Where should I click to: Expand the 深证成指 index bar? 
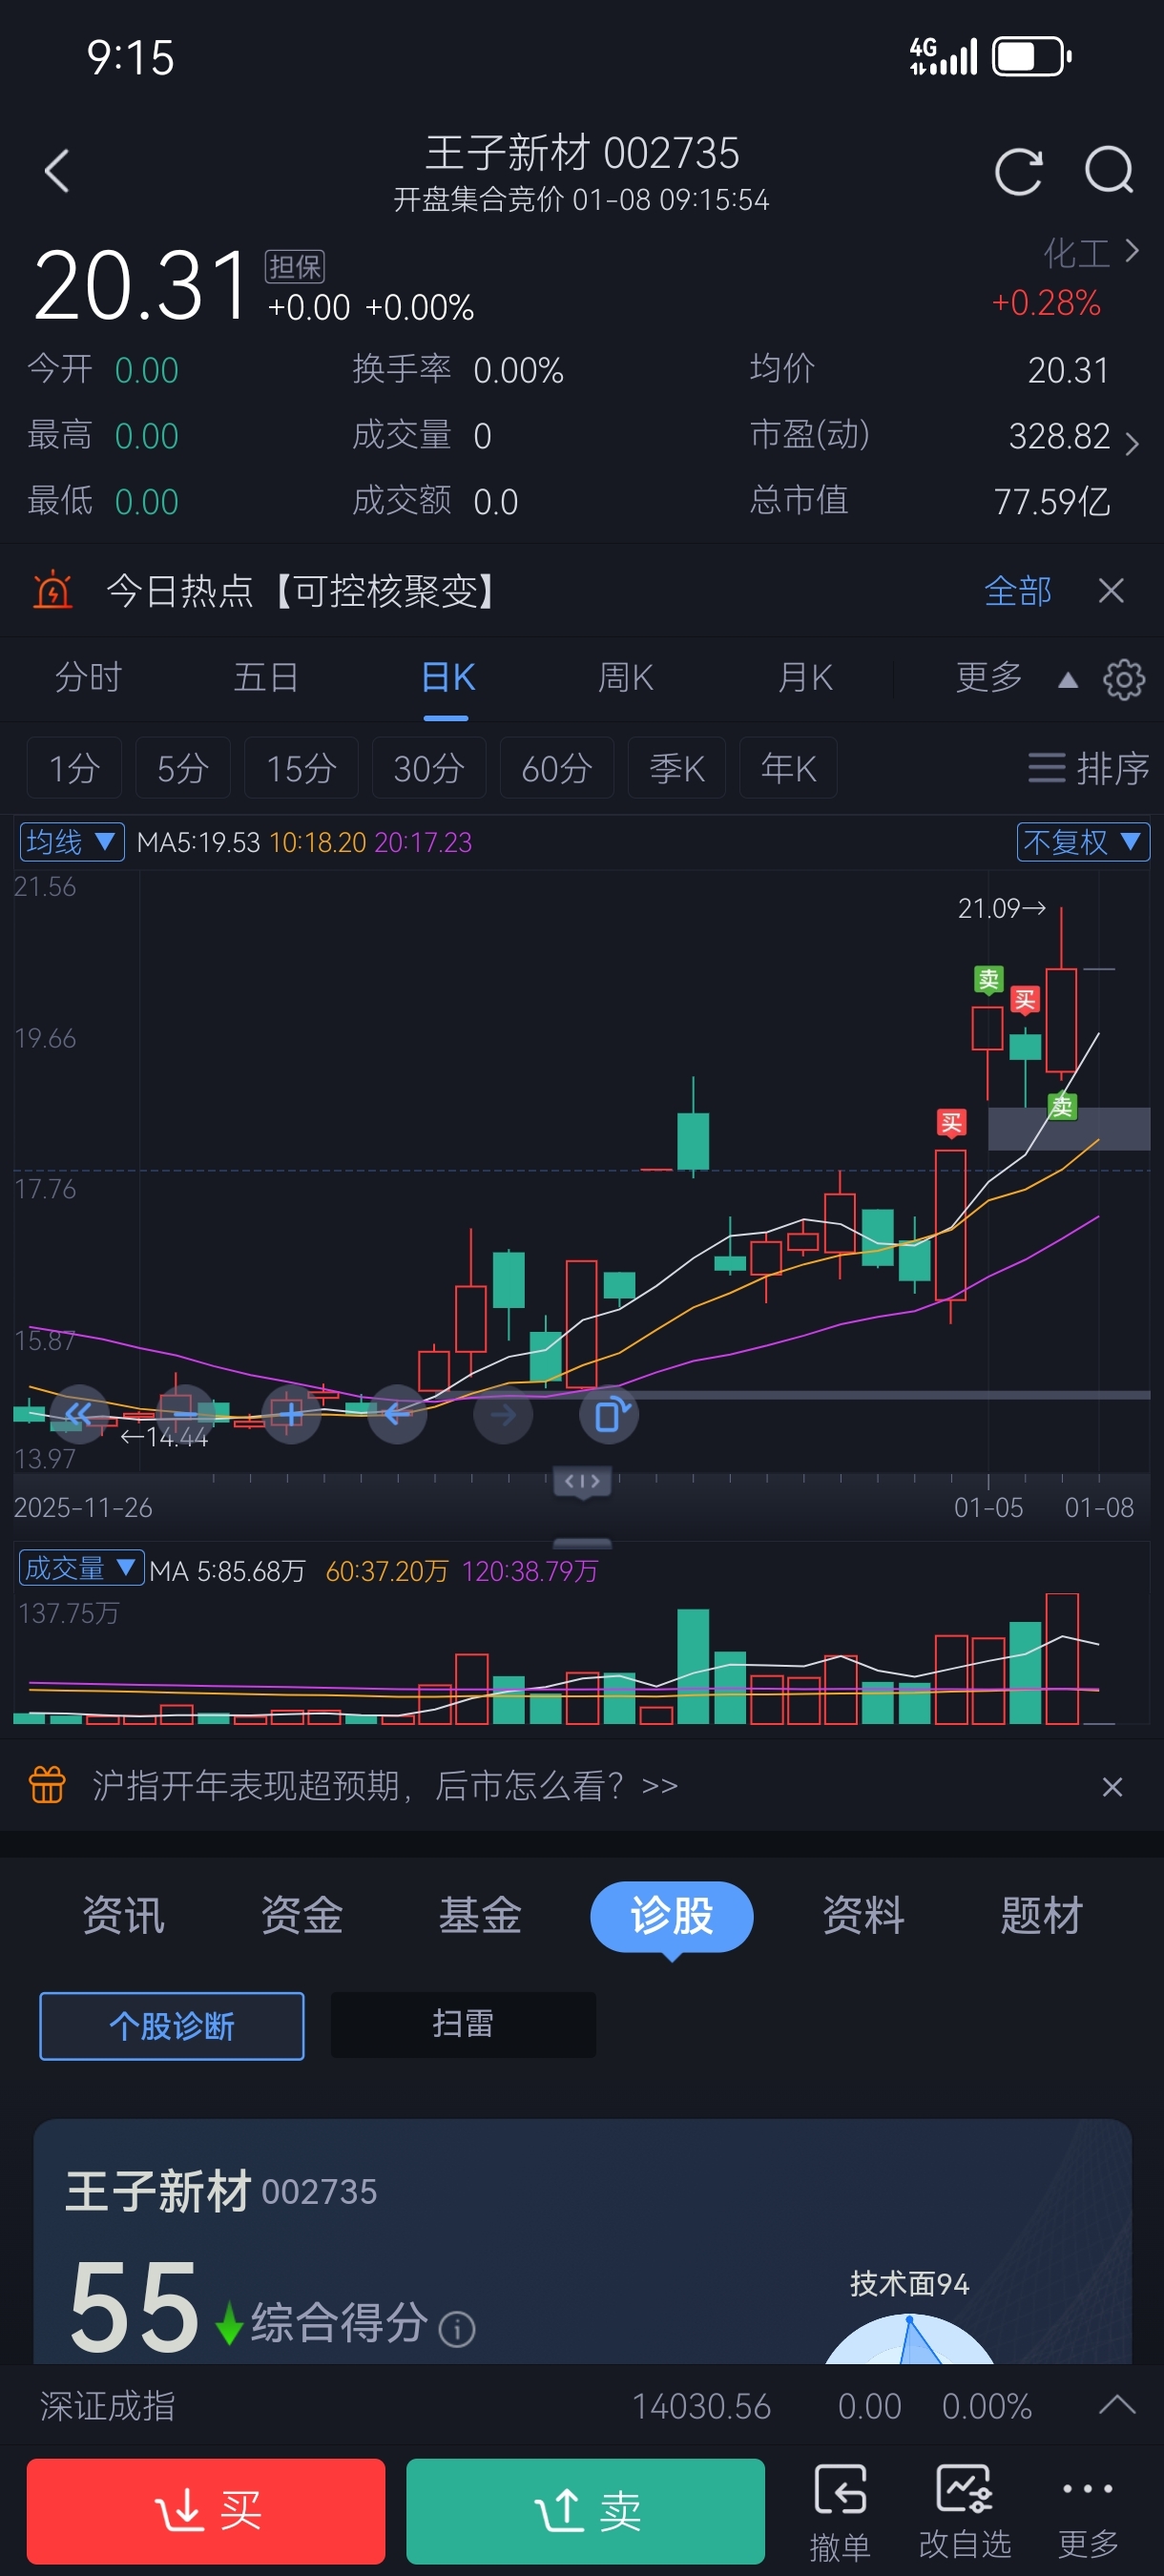[1116, 2405]
